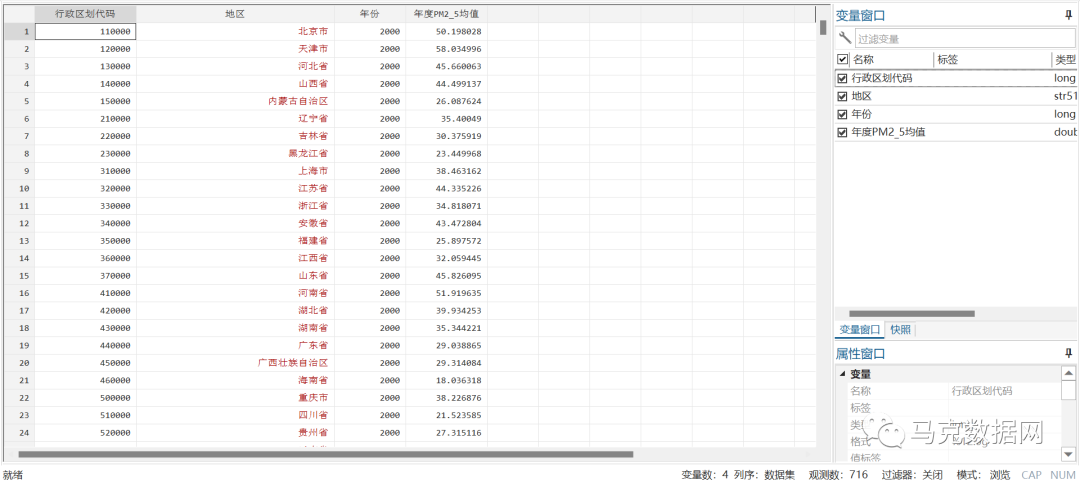Image resolution: width=1080 pixels, height=480 pixels.
Task: Click the 类型 column header in variables list
Action: coord(1065,59)
